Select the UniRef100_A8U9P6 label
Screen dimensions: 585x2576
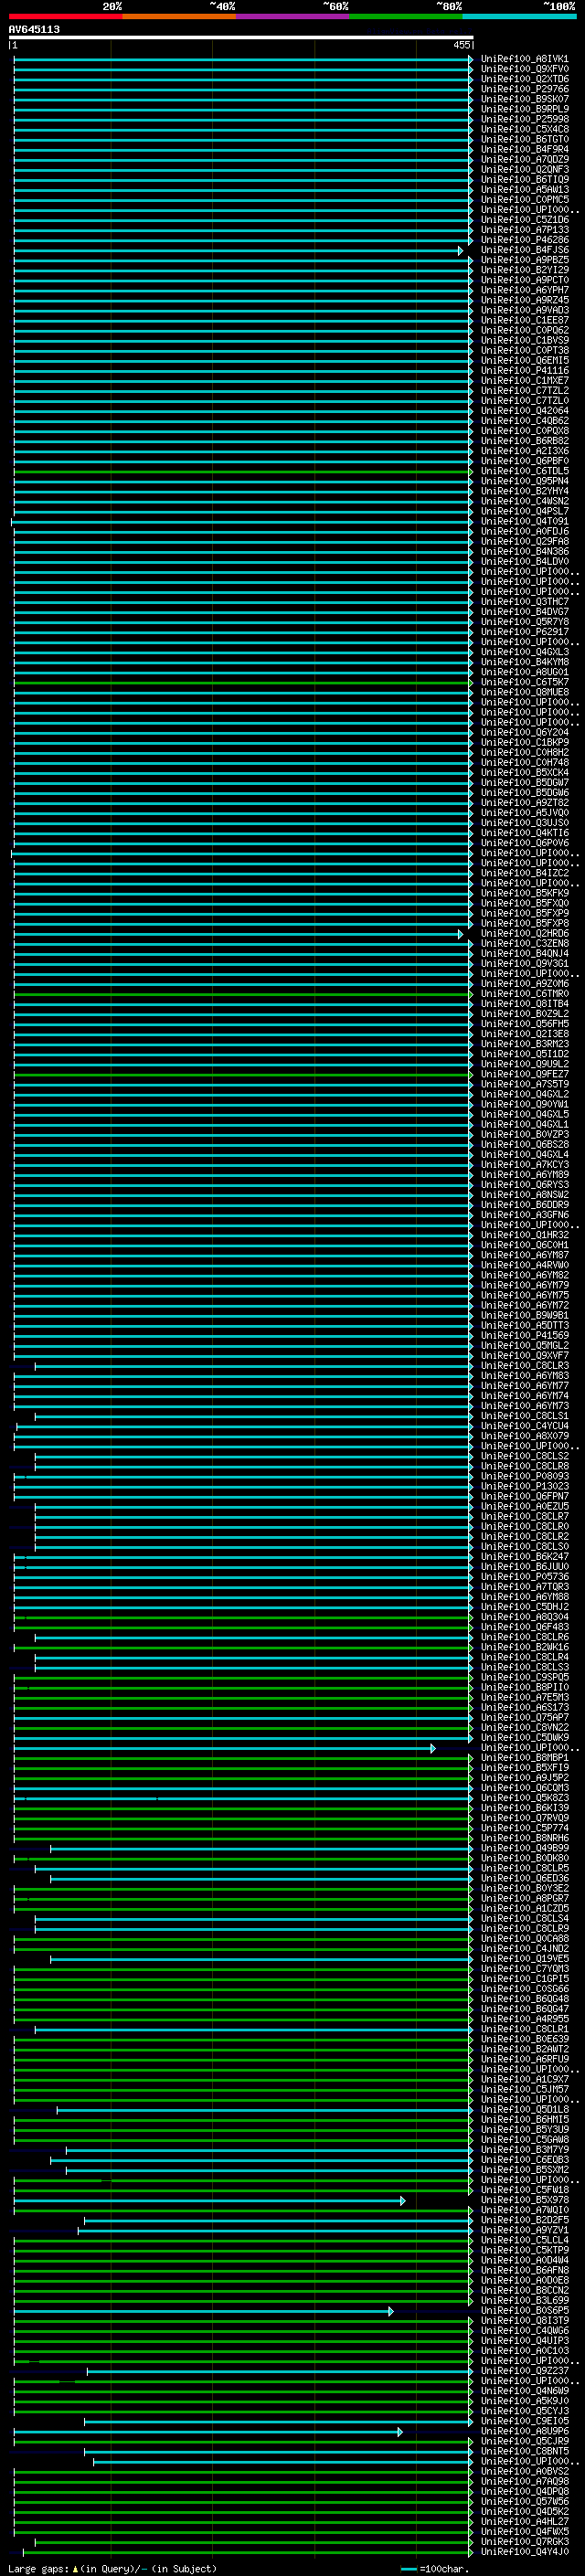coord(524,2431)
